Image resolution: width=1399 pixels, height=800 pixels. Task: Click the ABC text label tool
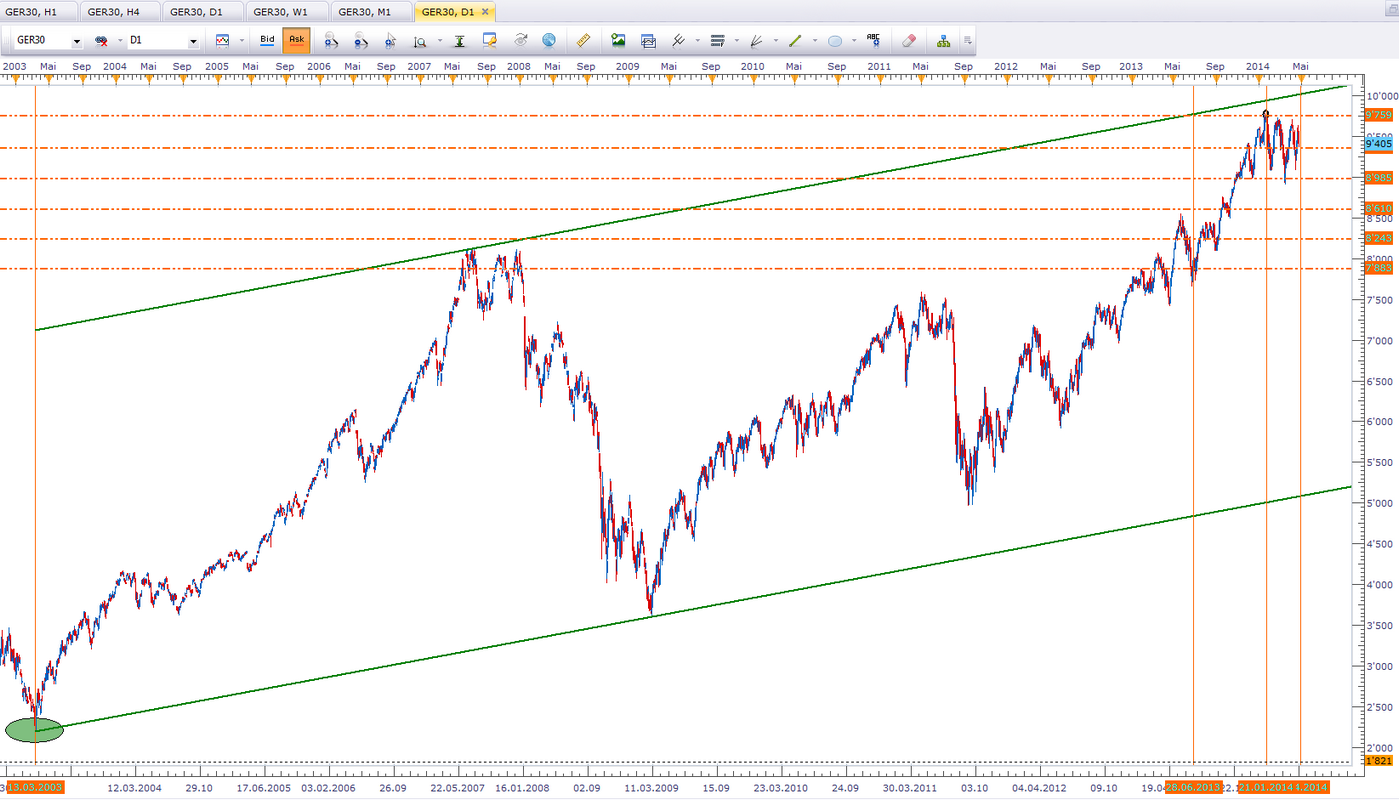click(873, 41)
